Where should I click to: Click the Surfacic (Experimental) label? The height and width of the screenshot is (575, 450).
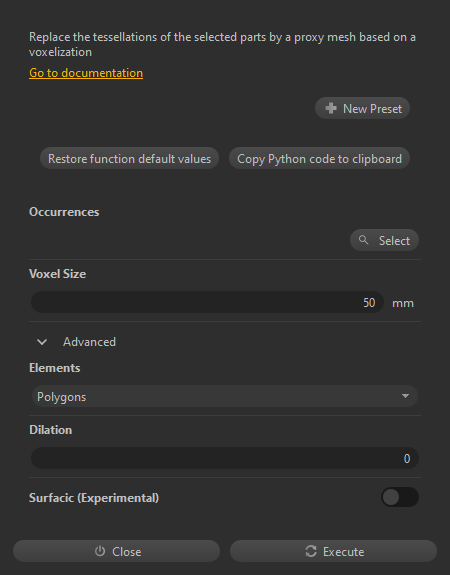[x=94, y=498]
